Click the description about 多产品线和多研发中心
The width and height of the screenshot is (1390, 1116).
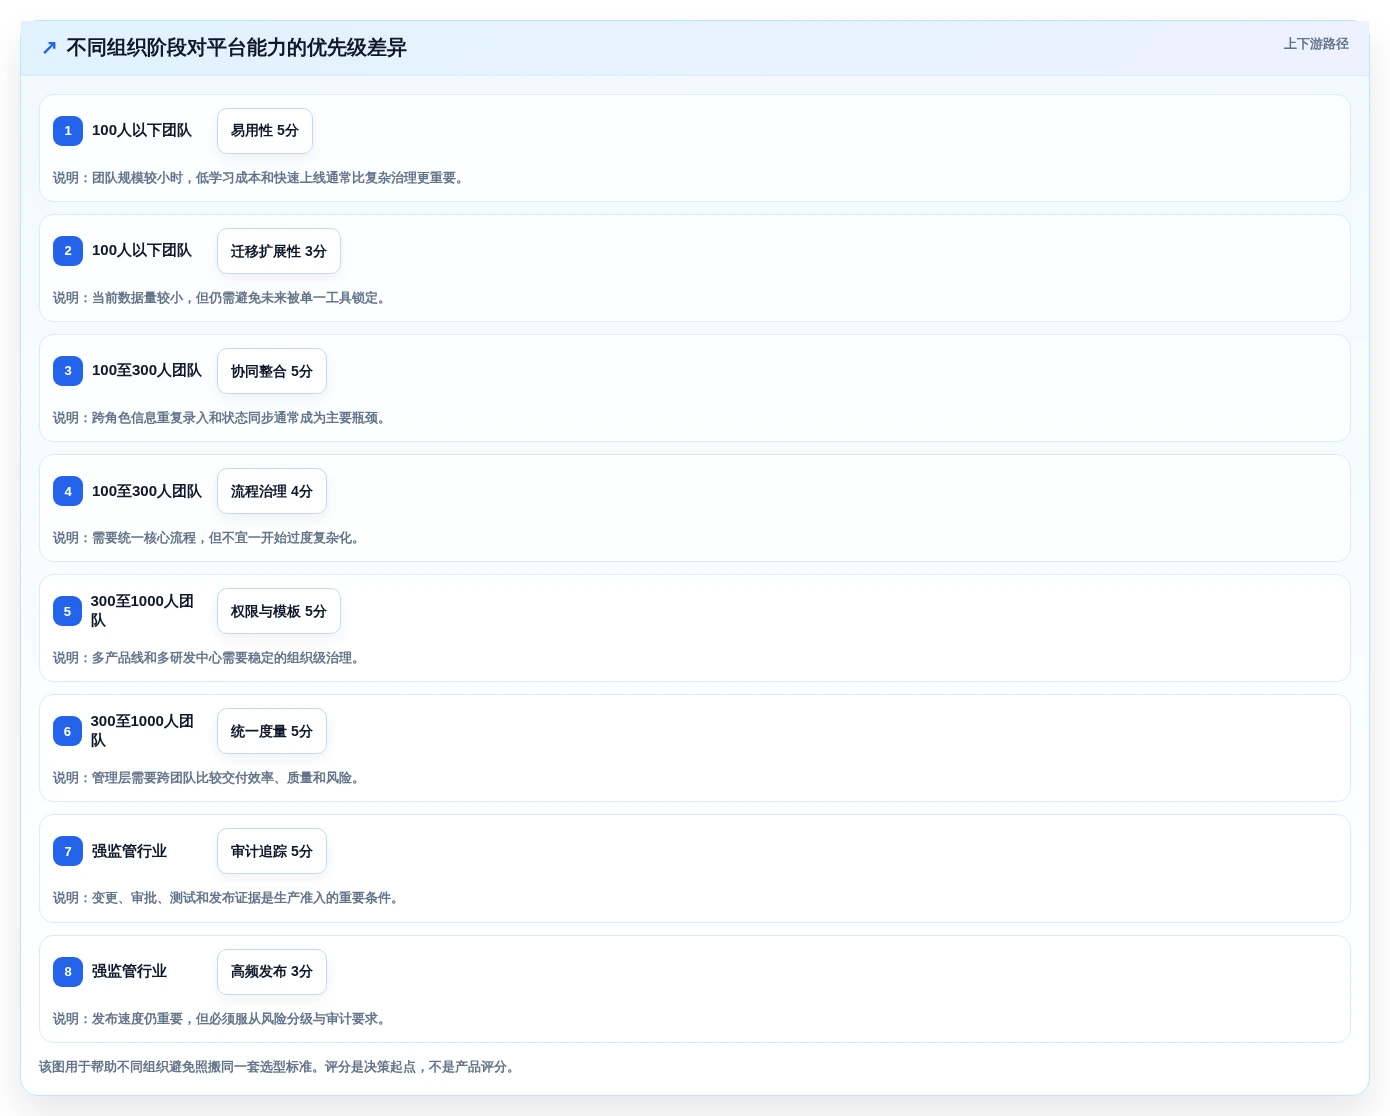pos(209,658)
